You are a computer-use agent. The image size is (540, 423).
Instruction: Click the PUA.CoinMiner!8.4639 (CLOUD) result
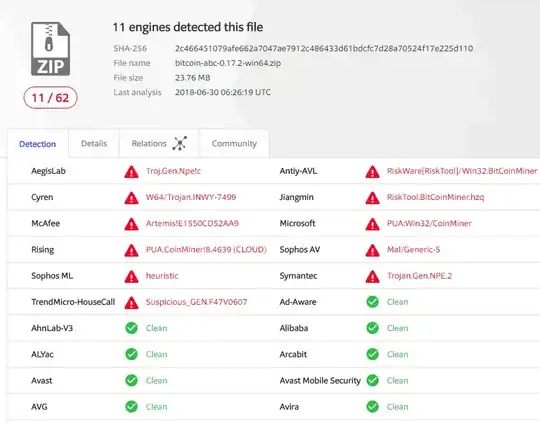(206, 249)
